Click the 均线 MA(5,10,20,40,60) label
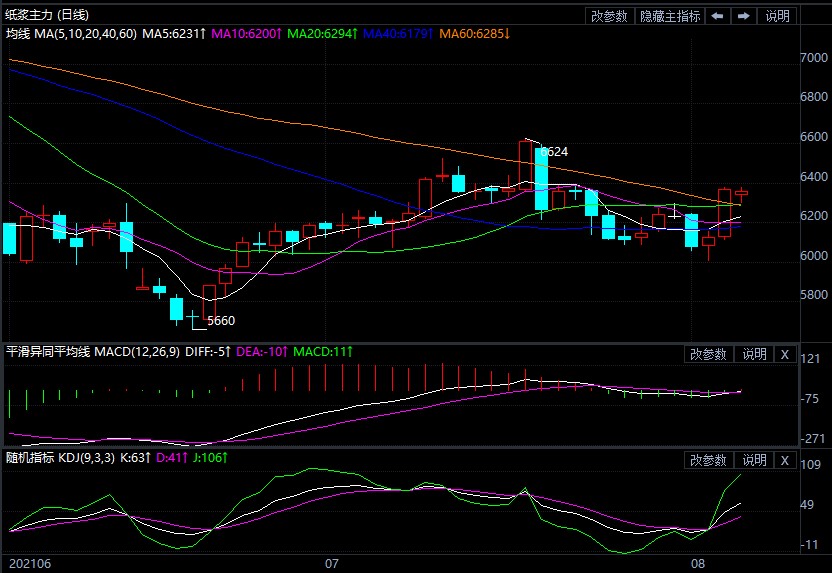Image resolution: width=832 pixels, height=573 pixels. click(x=71, y=34)
